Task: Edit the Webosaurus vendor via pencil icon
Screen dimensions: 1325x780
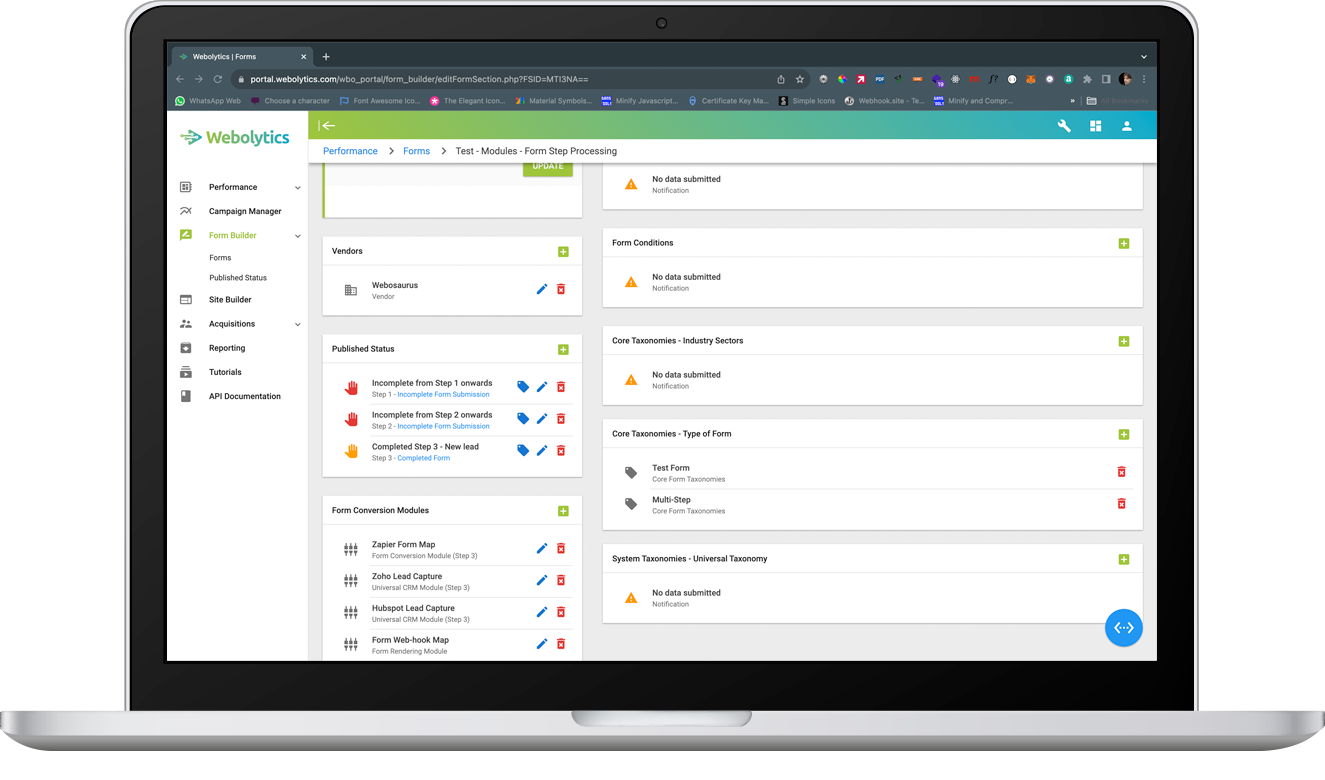Action: 541,289
